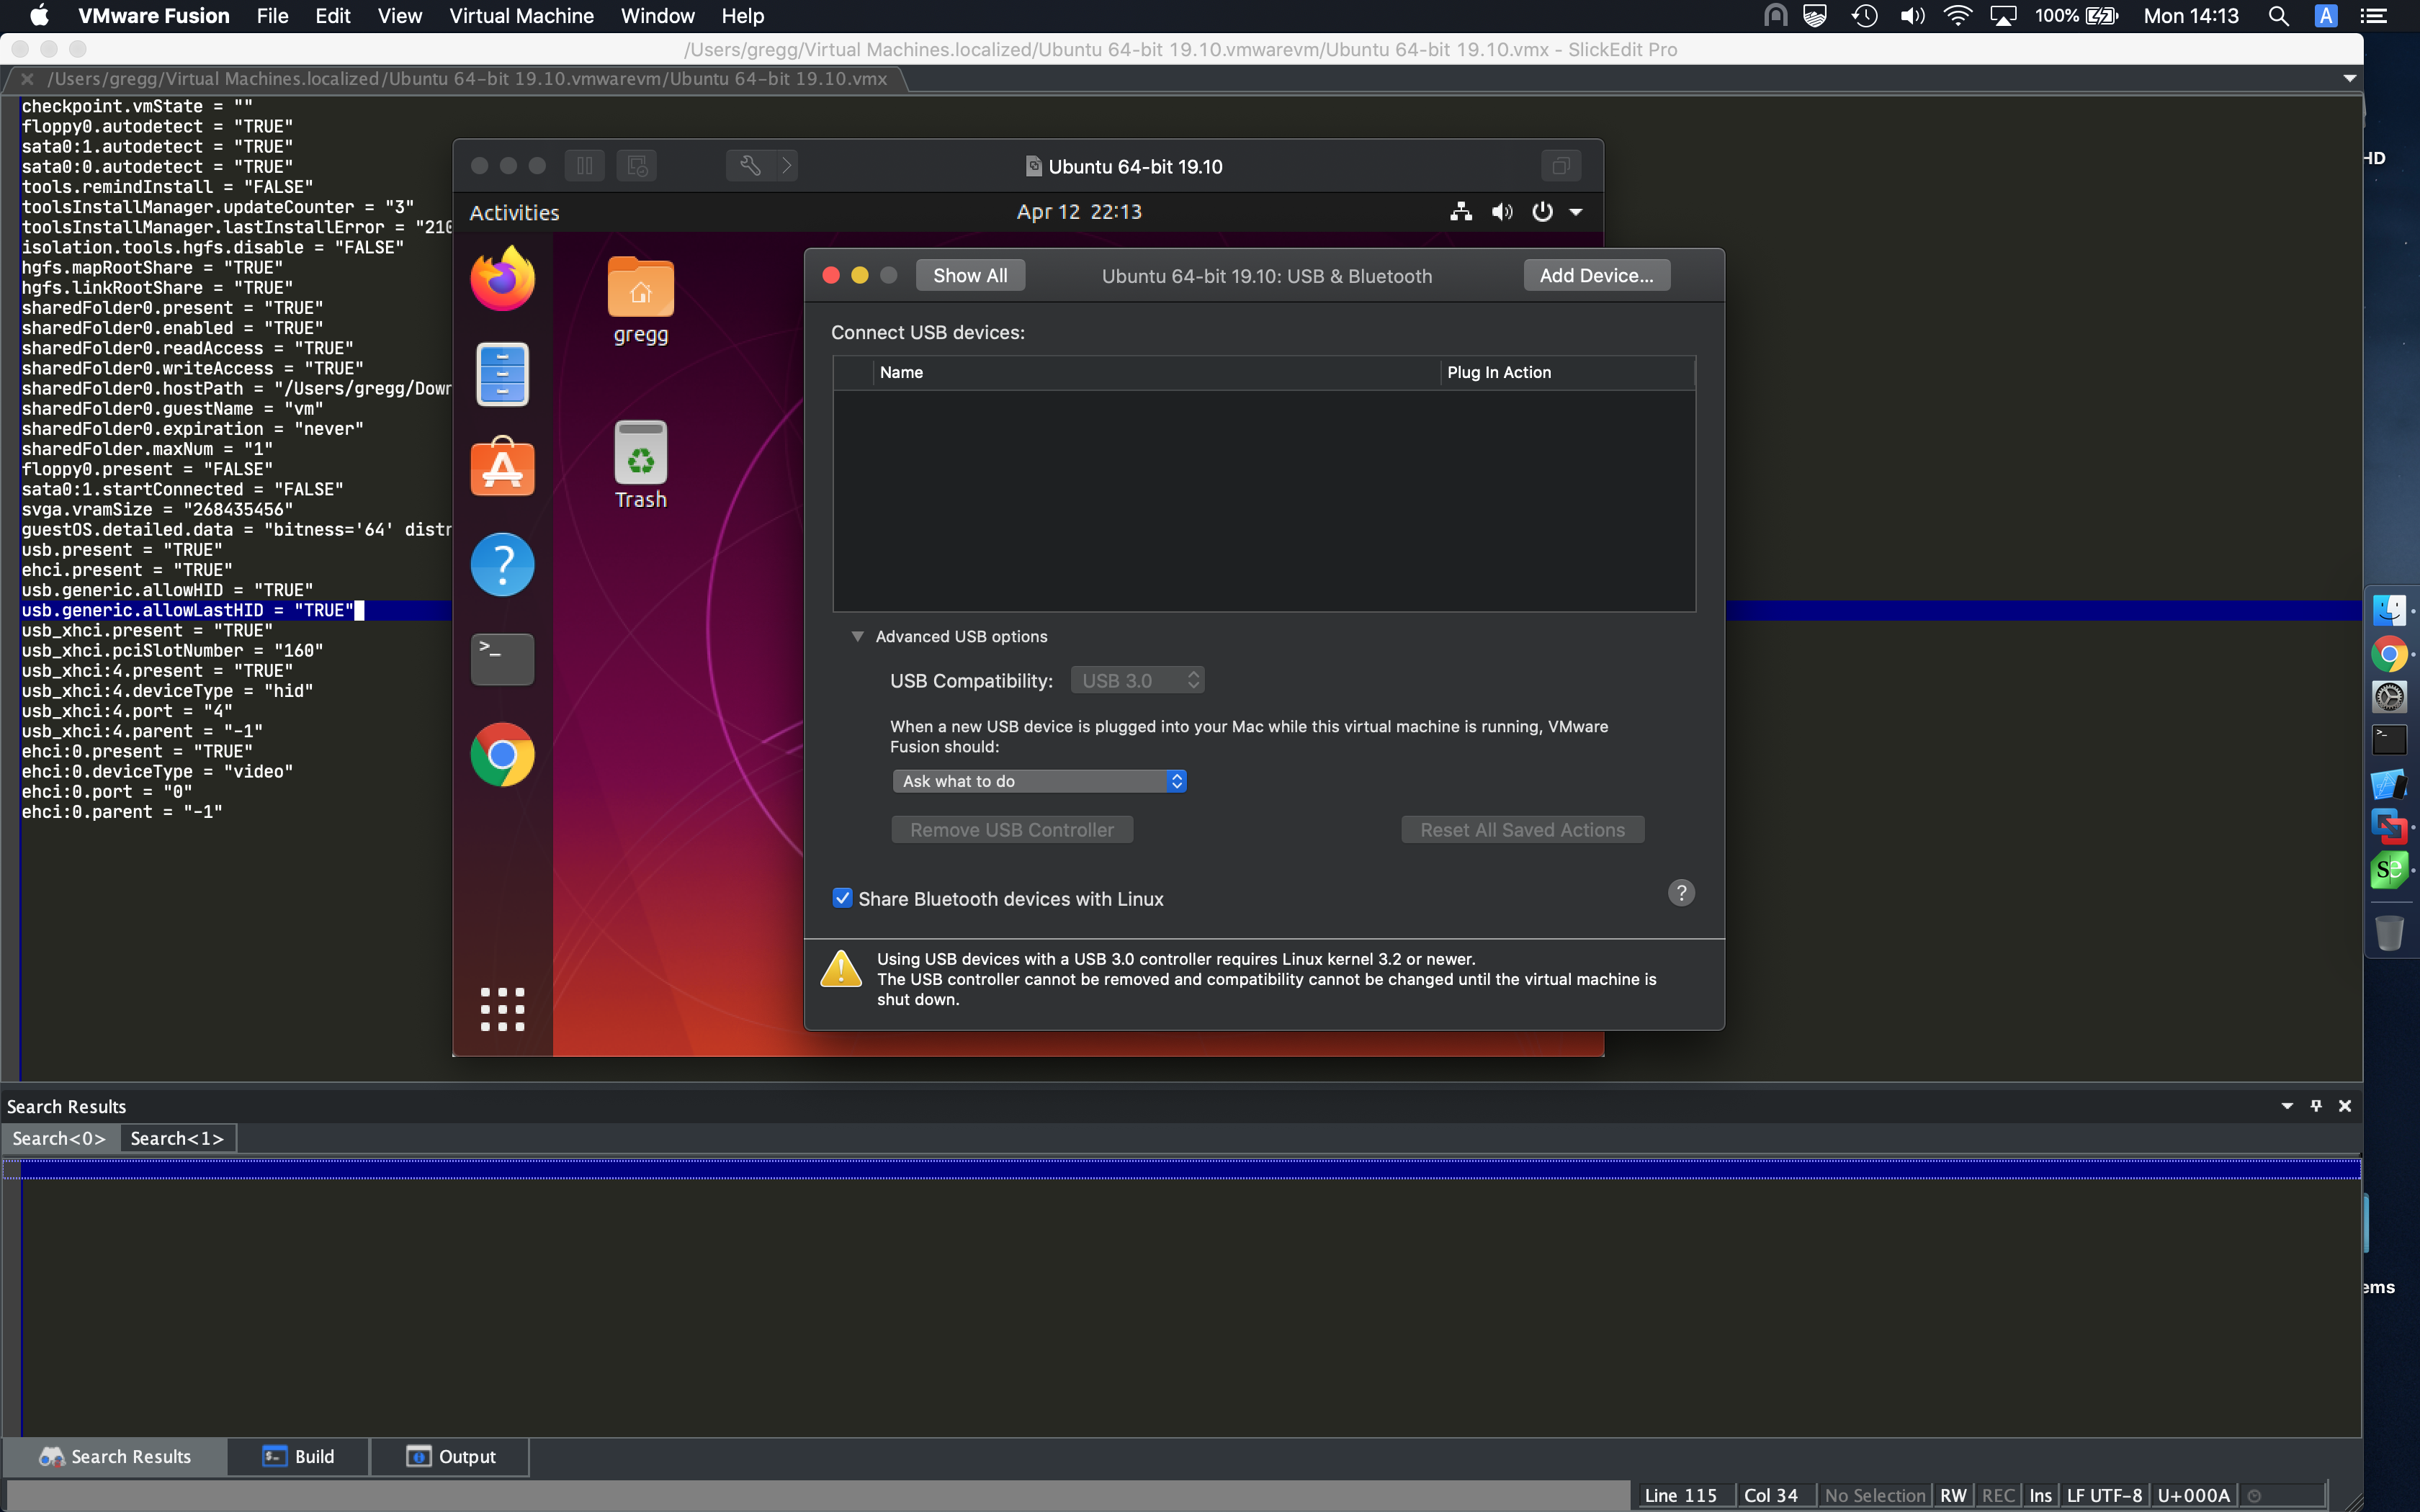The image size is (2420, 1512).
Task: Click the VM snapshot icon in the toolbar
Action: pos(638,165)
